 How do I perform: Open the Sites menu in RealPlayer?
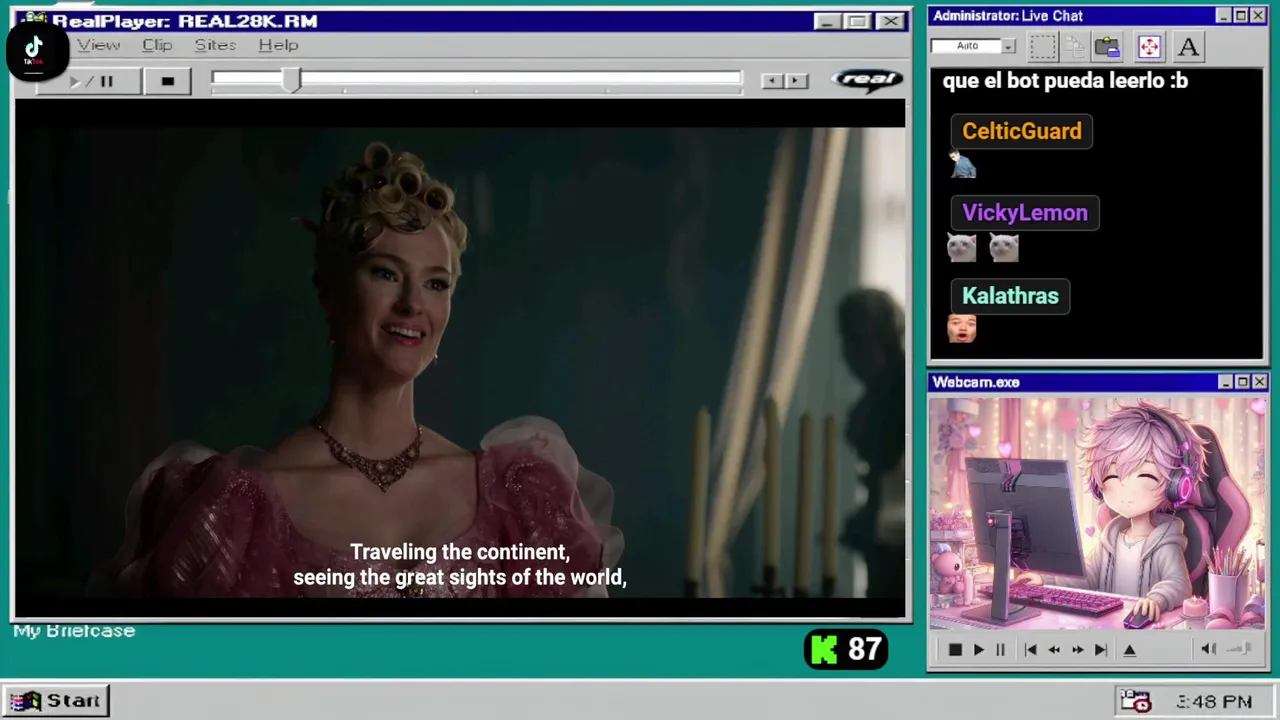pos(215,45)
